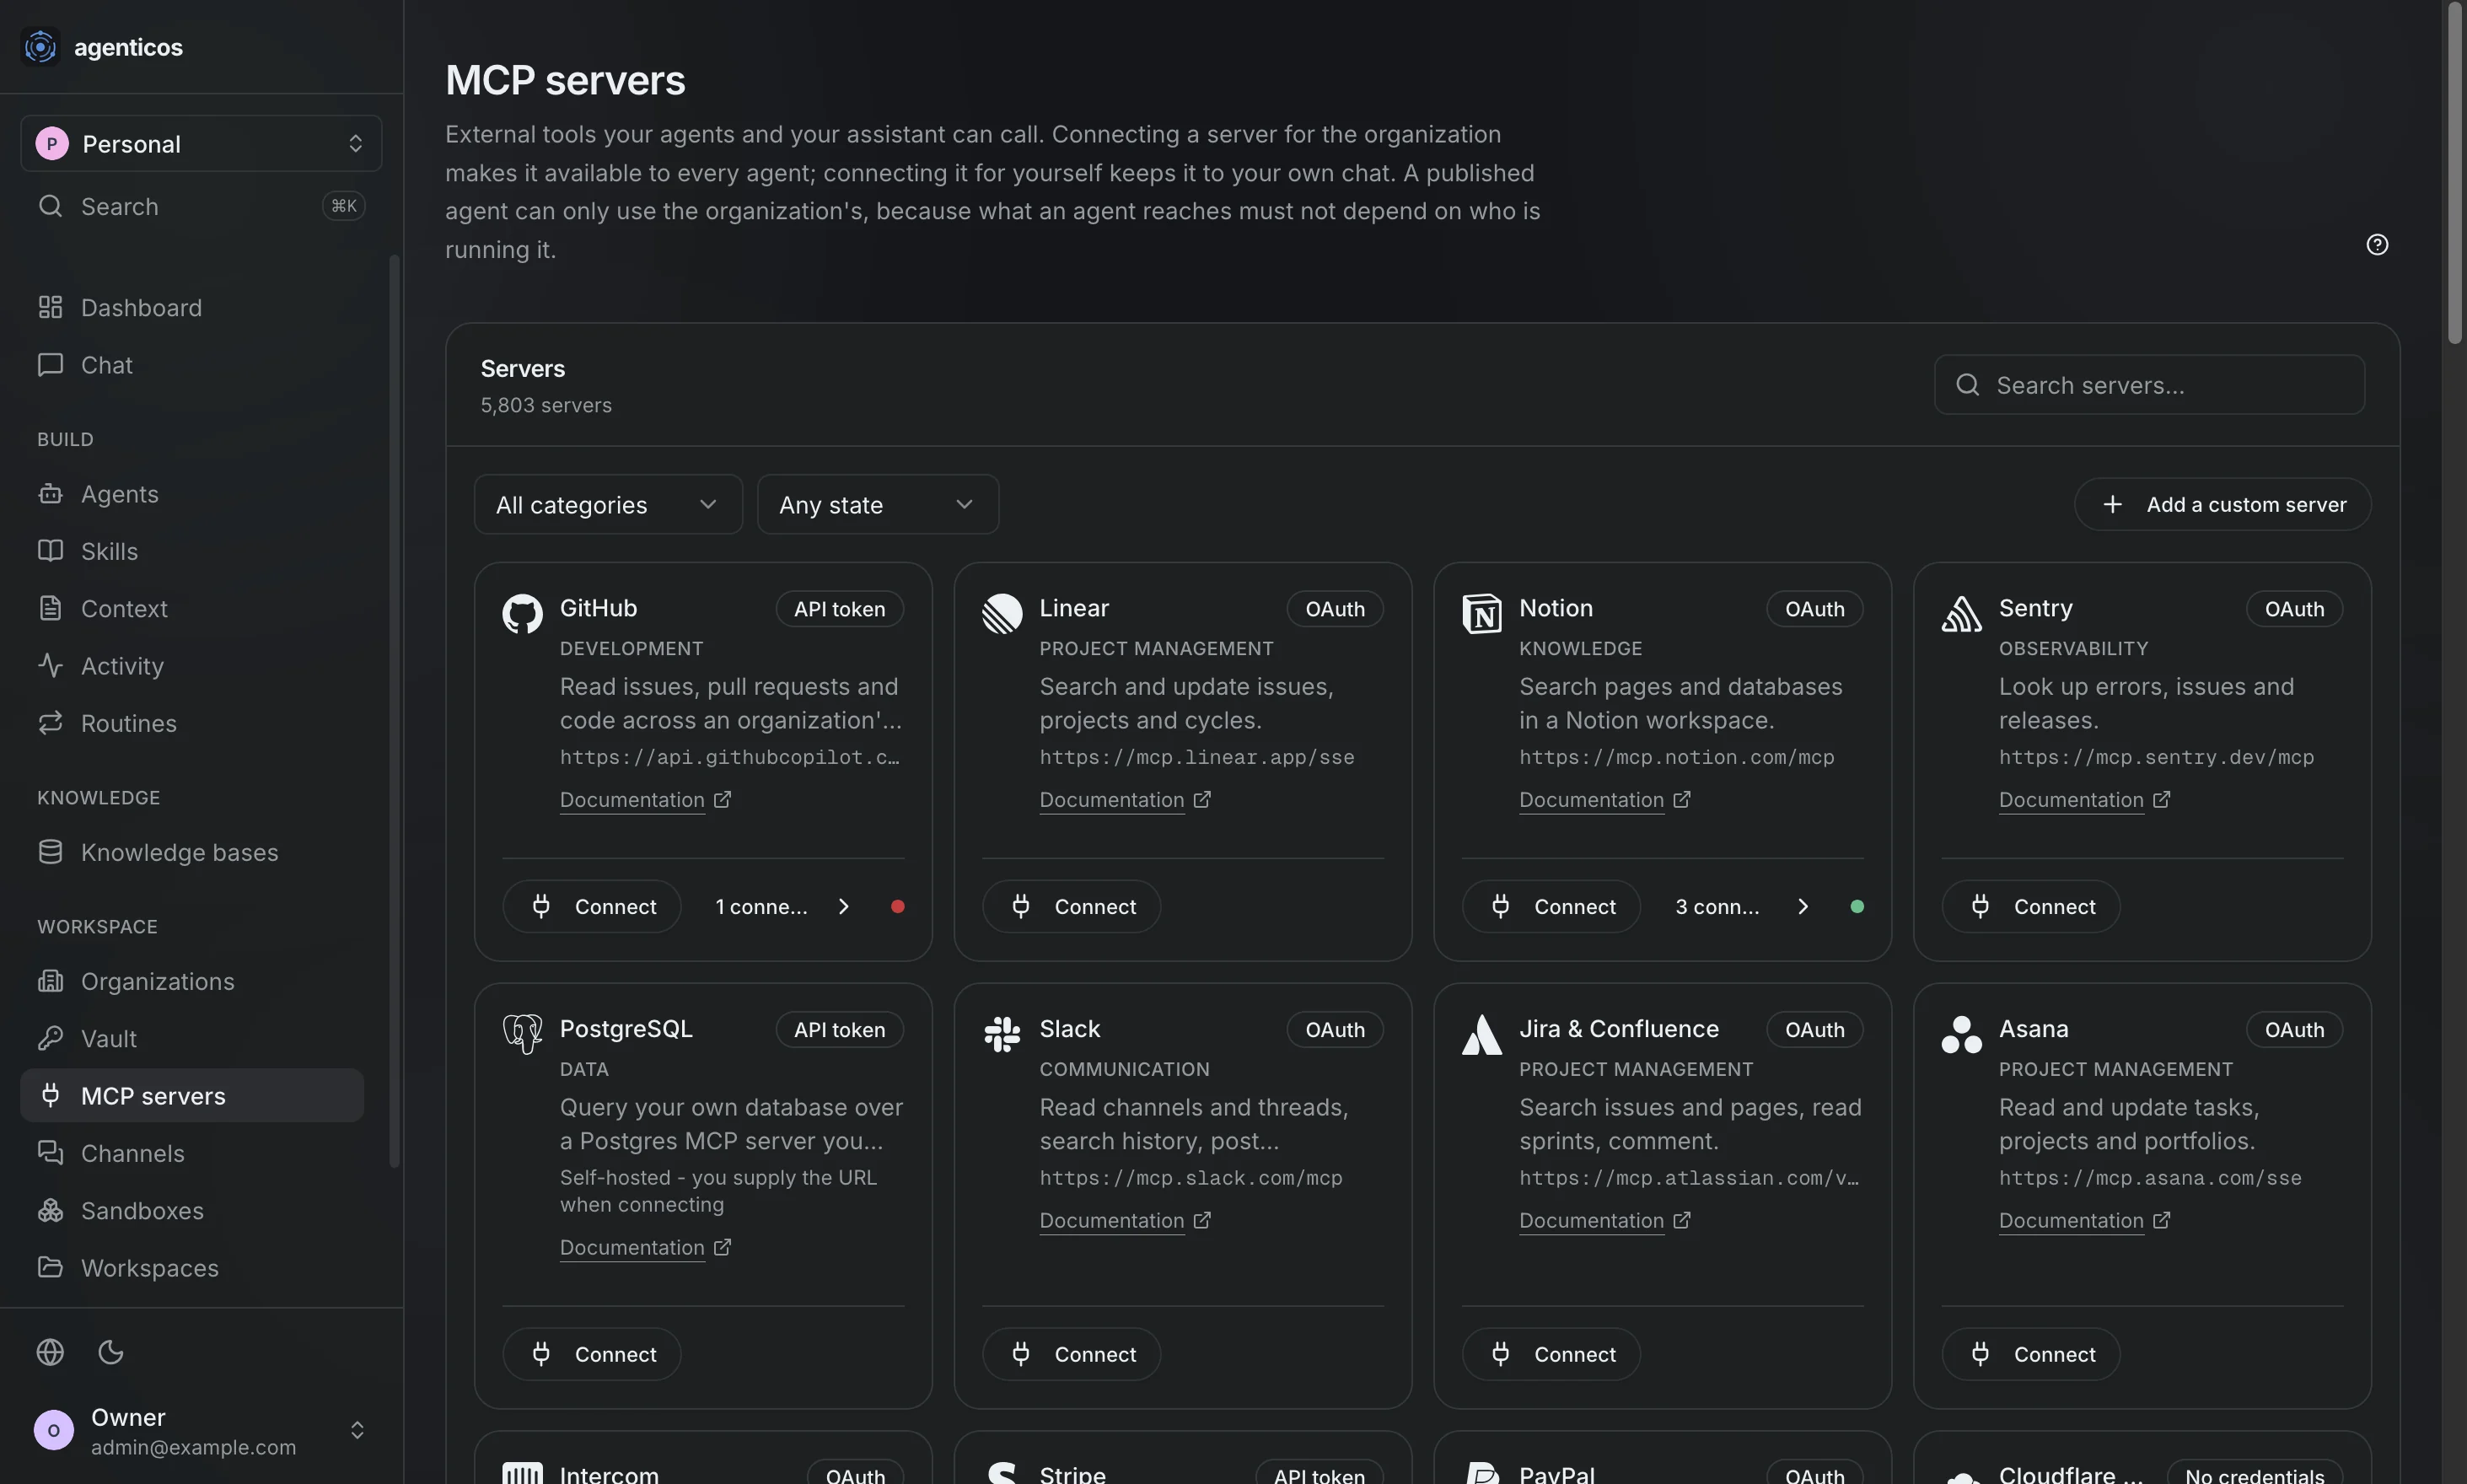
Task: Click the Organizations building icon
Action: [x=50, y=981]
